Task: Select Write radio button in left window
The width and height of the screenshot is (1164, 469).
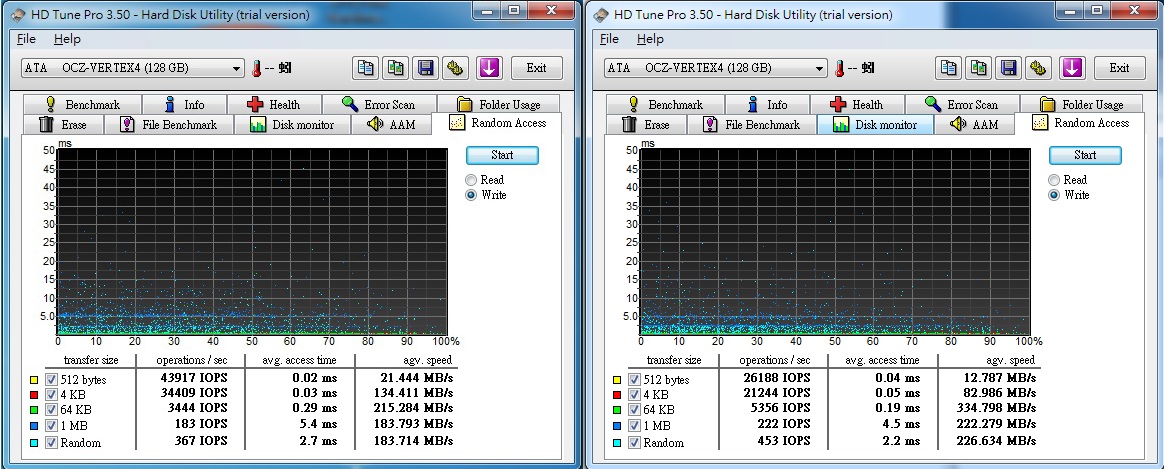Action: pos(471,194)
